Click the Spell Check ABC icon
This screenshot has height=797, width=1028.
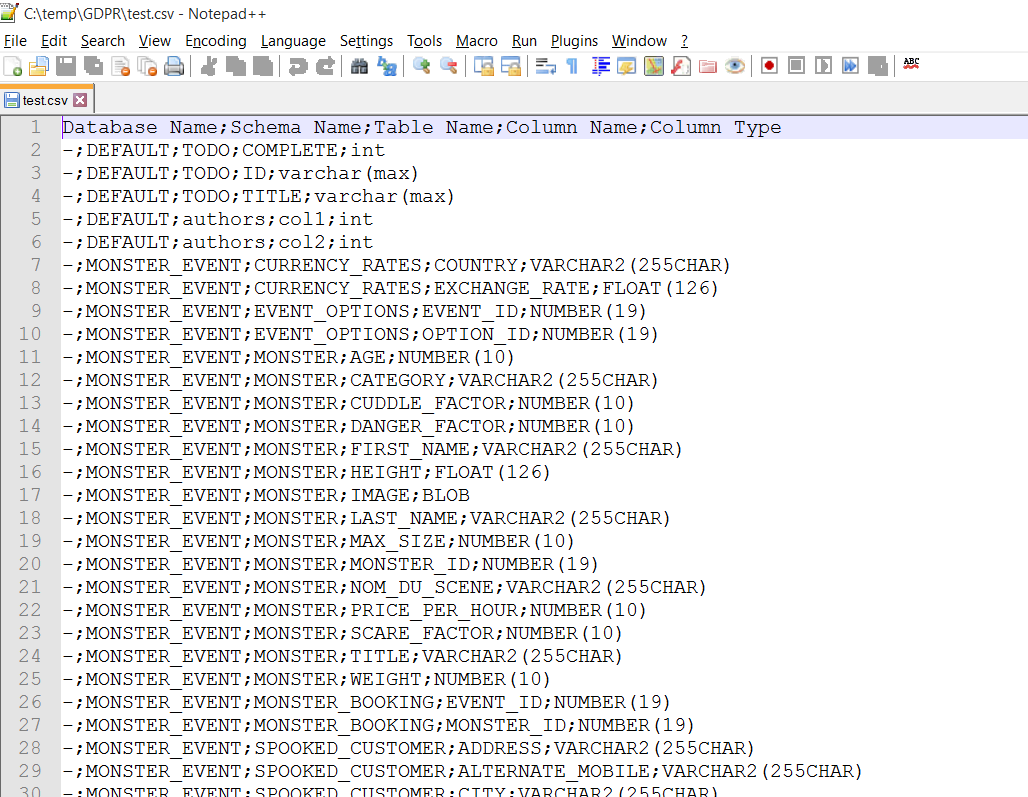pyautogui.click(x=911, y=64)
